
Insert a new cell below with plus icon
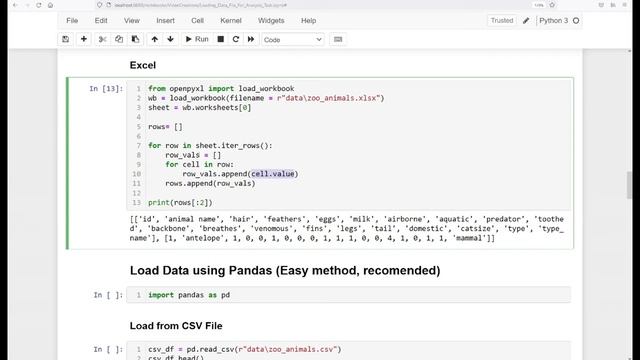coord(84,40)
